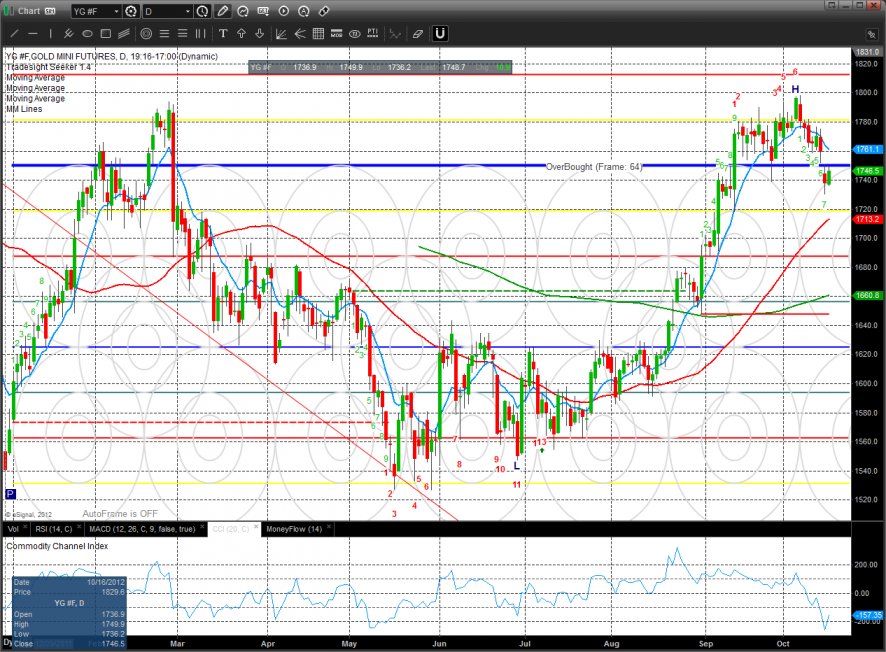This screenshot has height=652, width=886.
Task: Switch to the MoneyFlow (14) tab
Action: (x=295, y=528)
